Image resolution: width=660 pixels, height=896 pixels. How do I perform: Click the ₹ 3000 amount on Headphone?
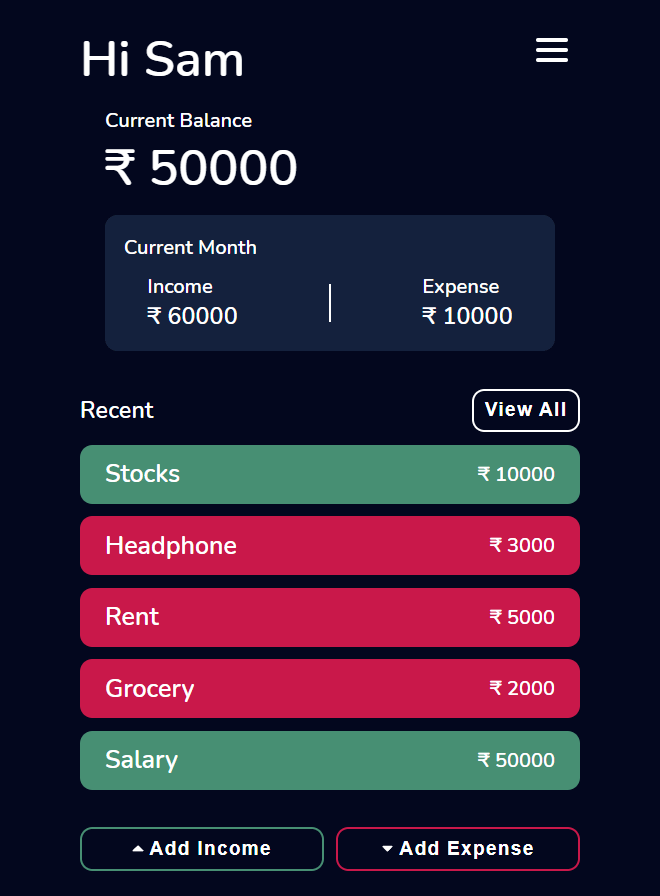point(522,545)
